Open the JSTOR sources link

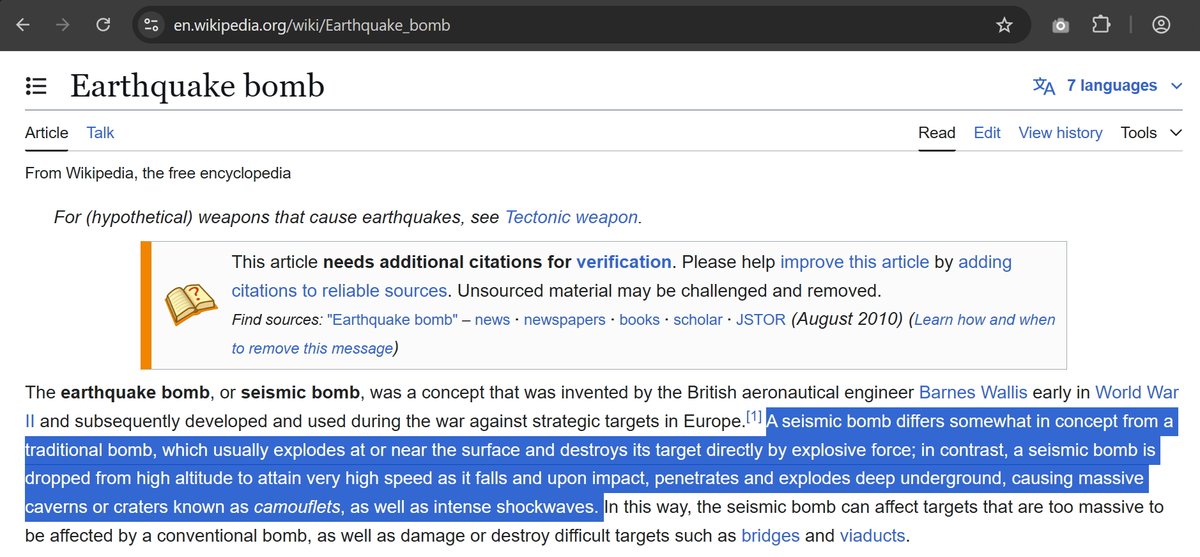(x=761, y=320)
